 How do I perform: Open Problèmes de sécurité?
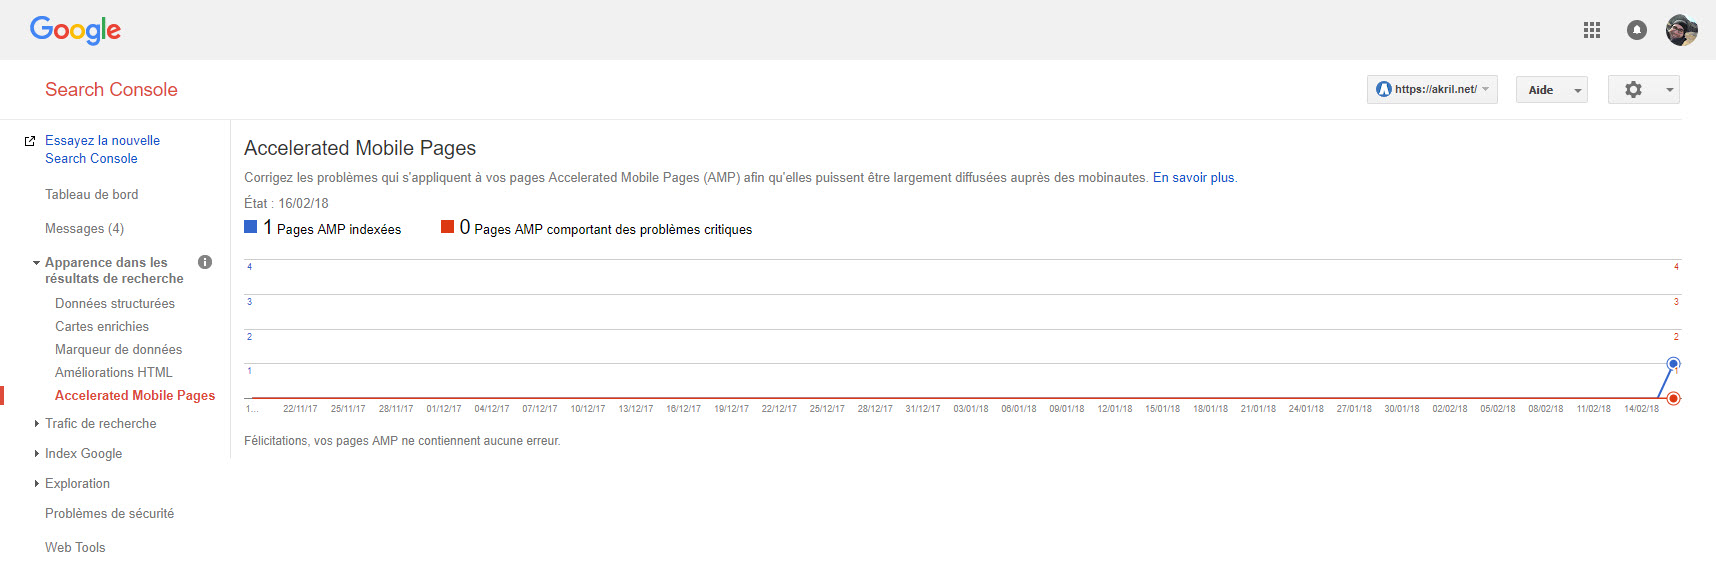tap(109, 513)
